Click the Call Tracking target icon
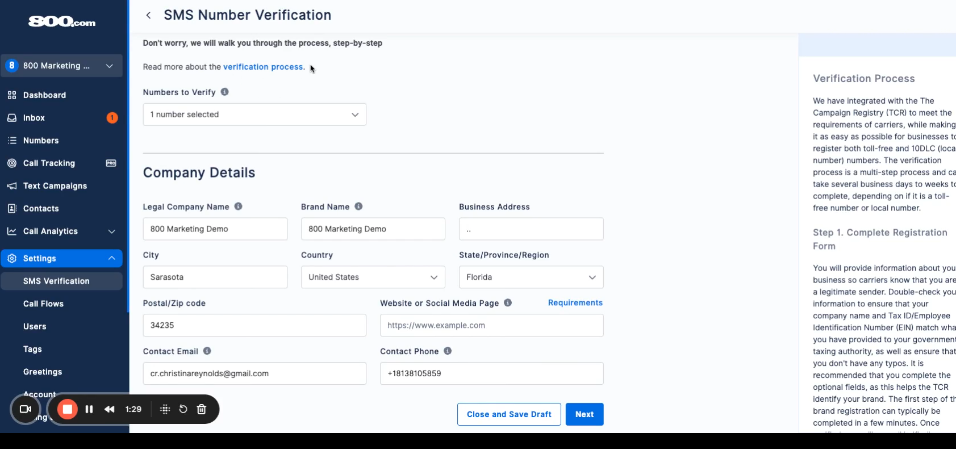The height and width of the screenshot is (449, 956). coord(12,163)
